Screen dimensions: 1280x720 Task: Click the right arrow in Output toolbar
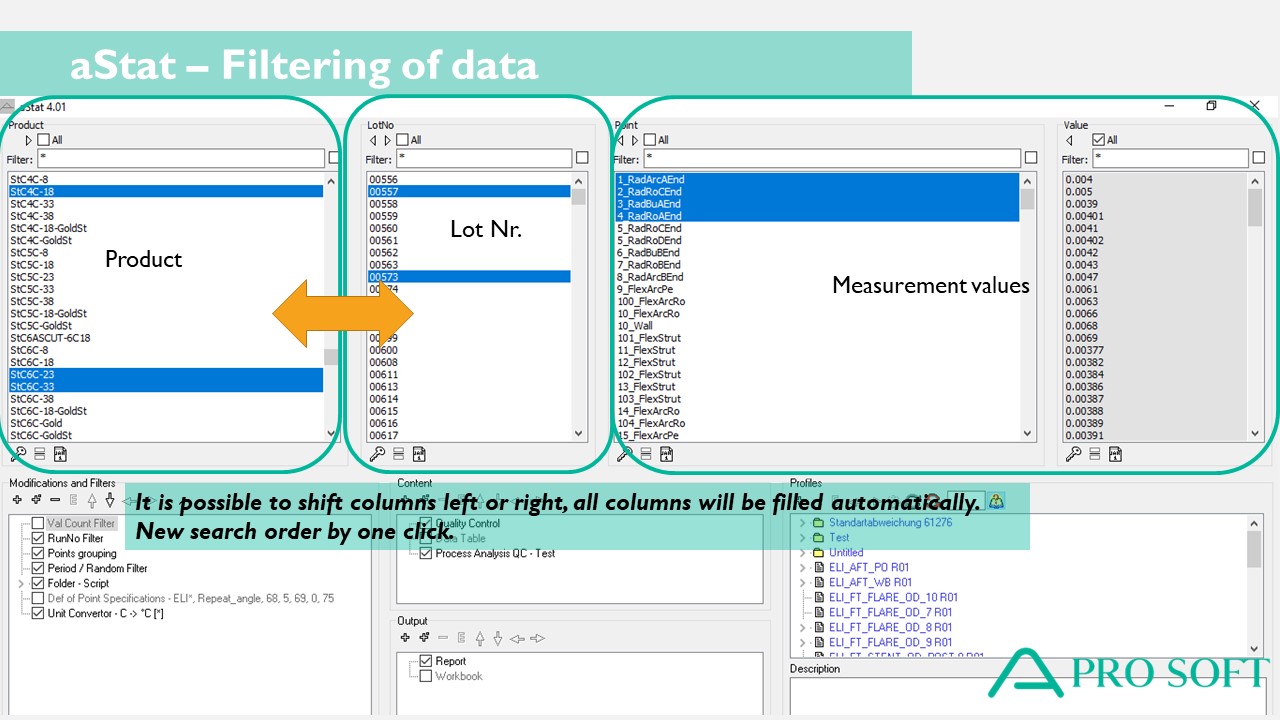(x=538, y=638)
